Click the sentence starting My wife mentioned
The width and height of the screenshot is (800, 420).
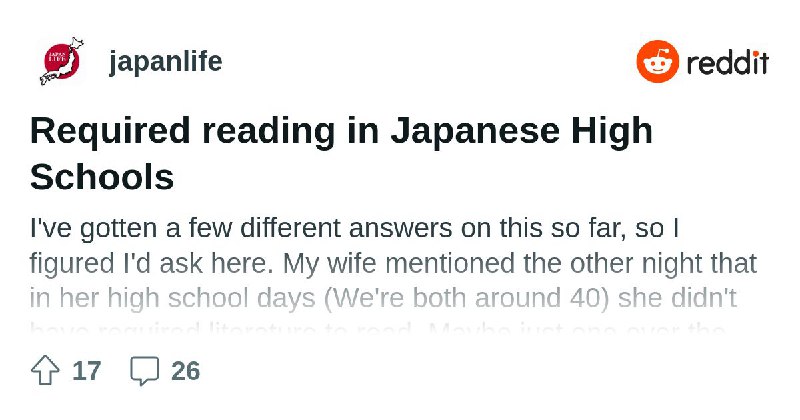pos(519,263)
